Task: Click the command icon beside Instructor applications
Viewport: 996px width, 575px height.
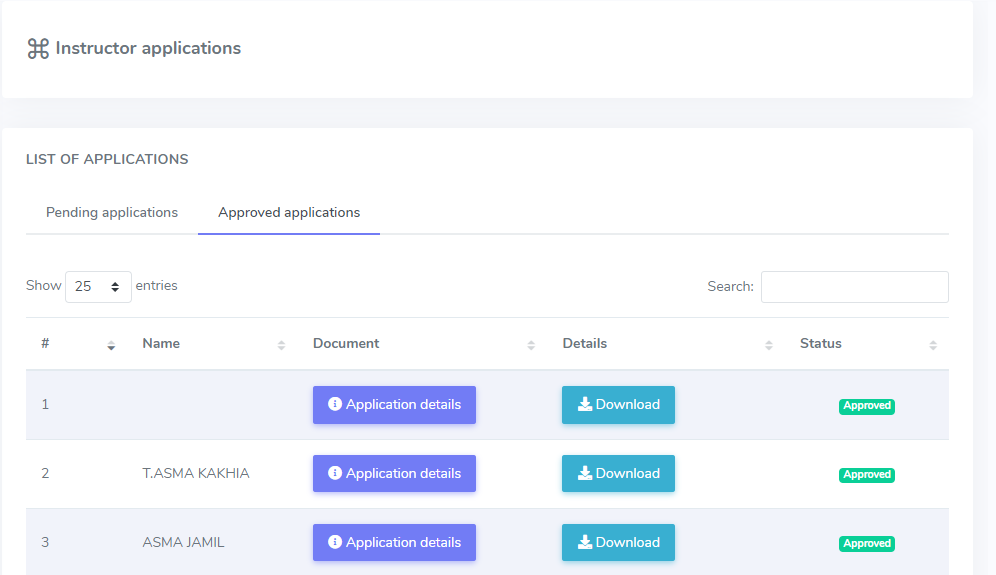Action: click(38, 48)
